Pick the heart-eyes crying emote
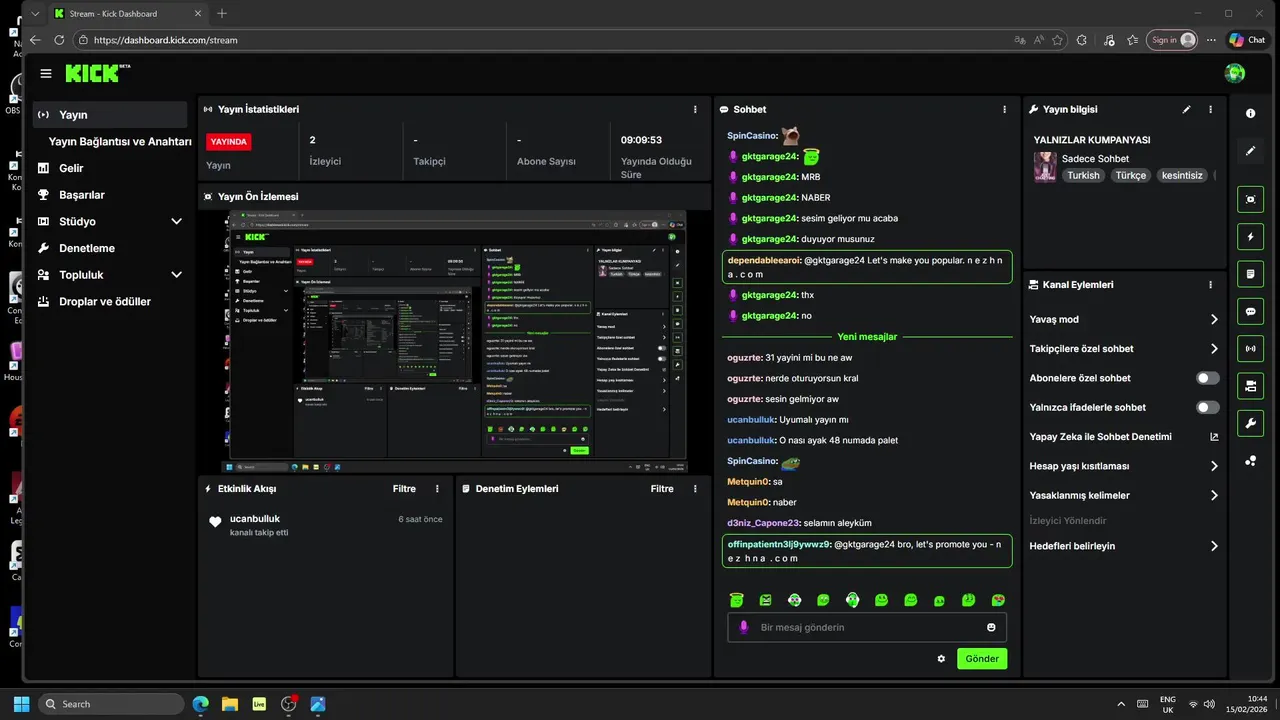 click(x=998, y=600)
